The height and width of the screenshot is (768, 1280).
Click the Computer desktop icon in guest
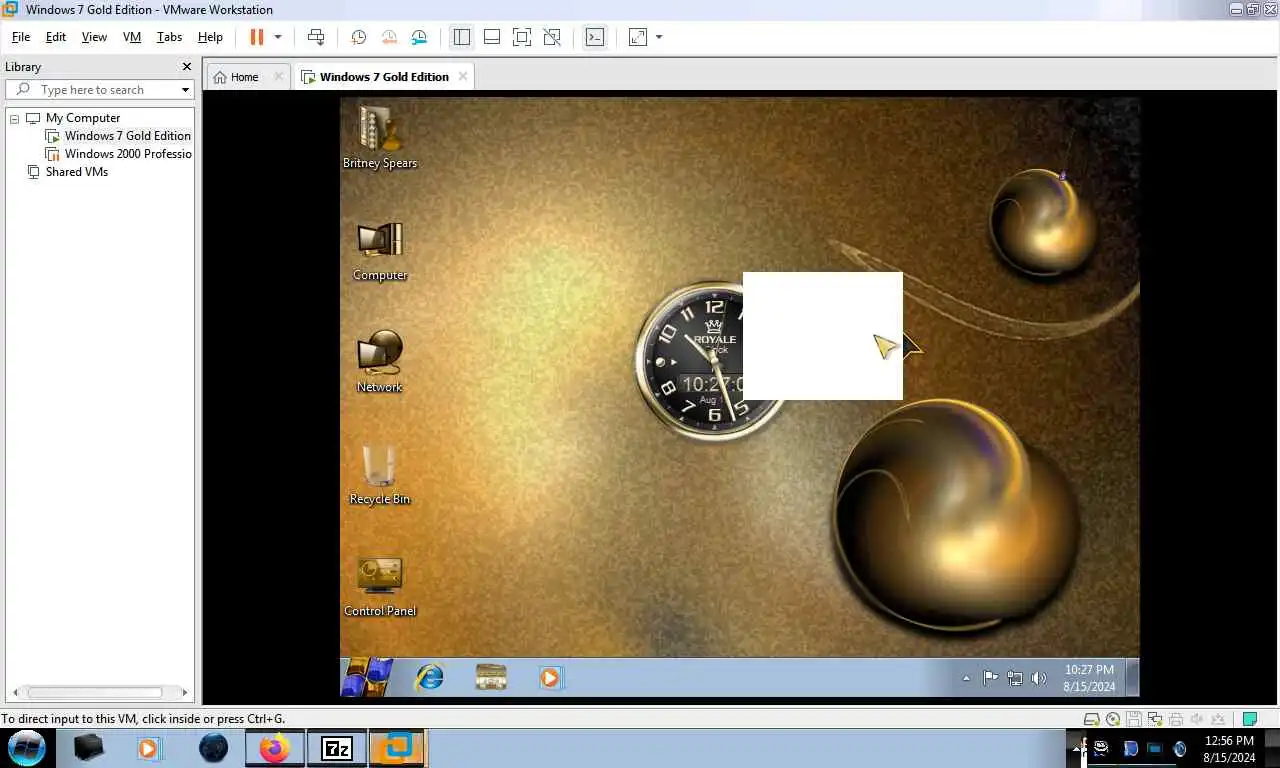380,250
